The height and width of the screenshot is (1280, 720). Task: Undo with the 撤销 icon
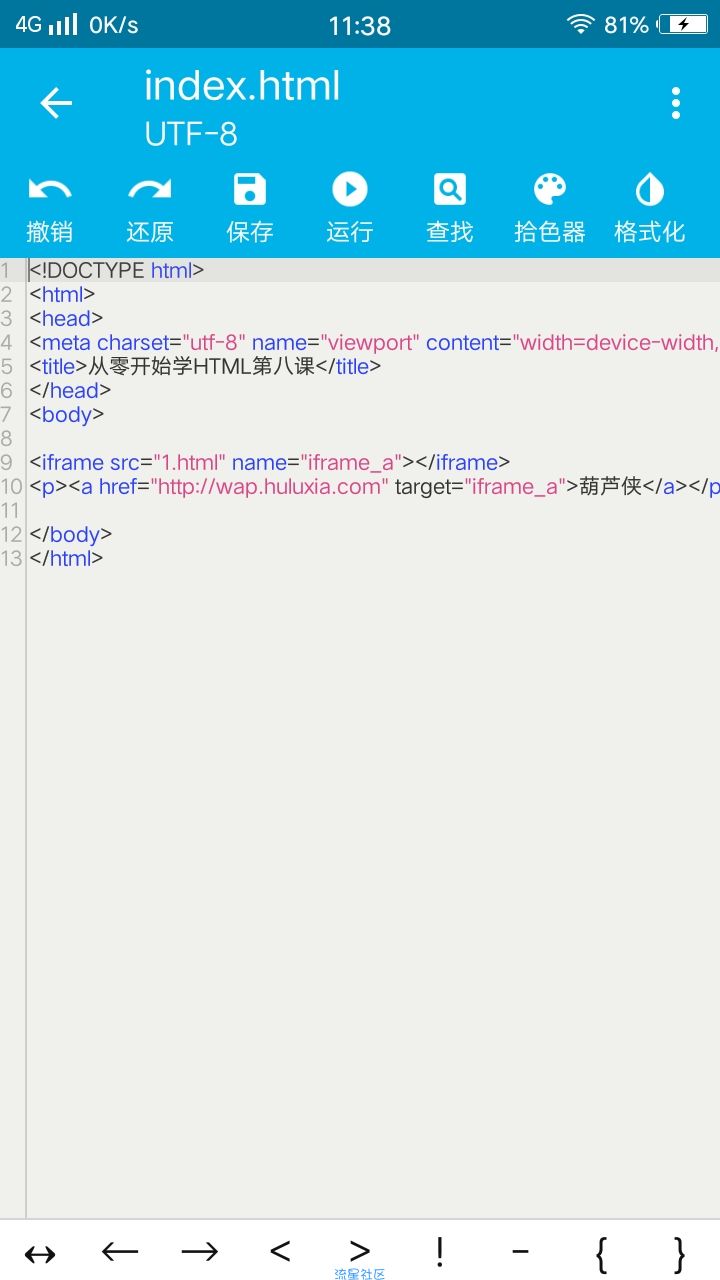(50, 208)
